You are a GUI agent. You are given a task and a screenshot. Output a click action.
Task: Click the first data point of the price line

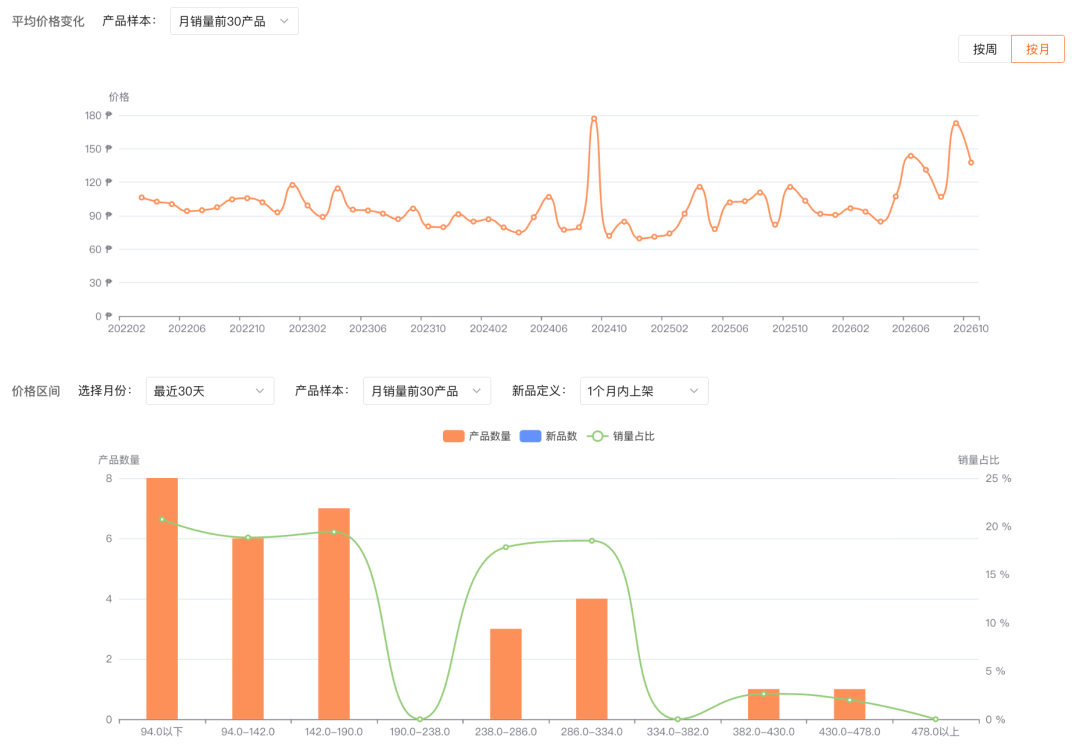click(x=142, y=198)
